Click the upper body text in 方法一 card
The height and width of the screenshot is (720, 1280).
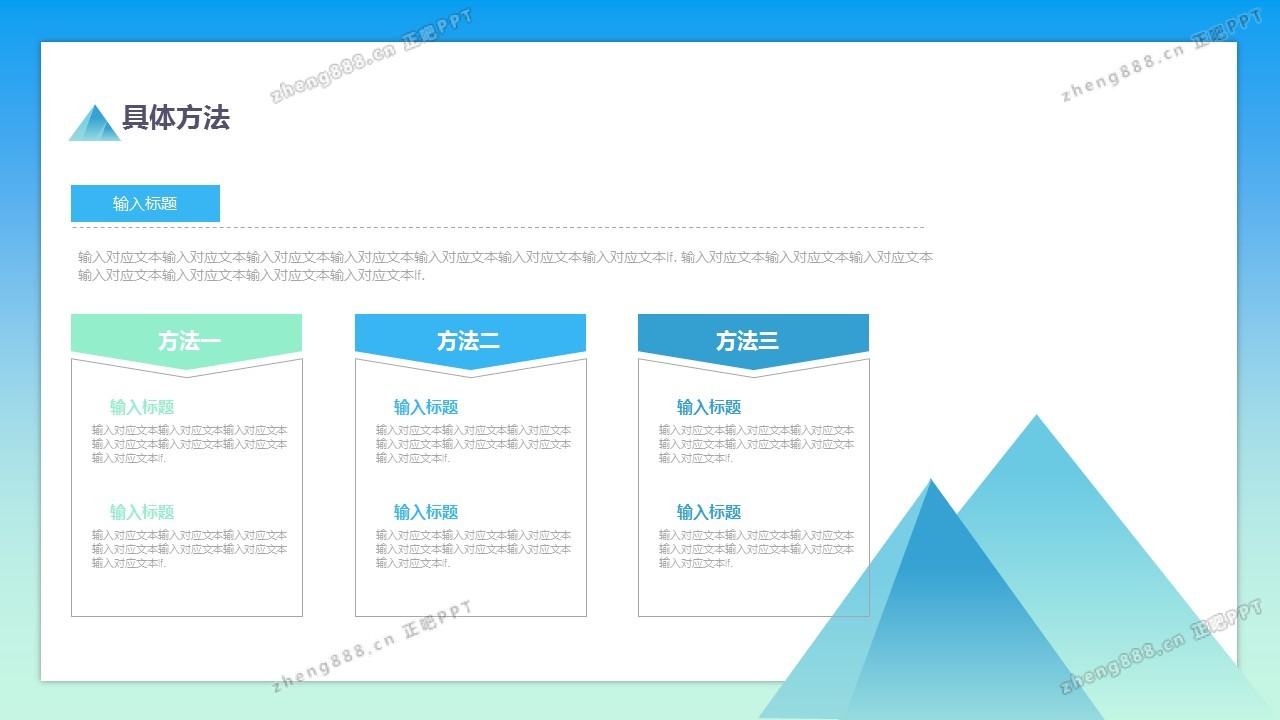click(189, 444)
